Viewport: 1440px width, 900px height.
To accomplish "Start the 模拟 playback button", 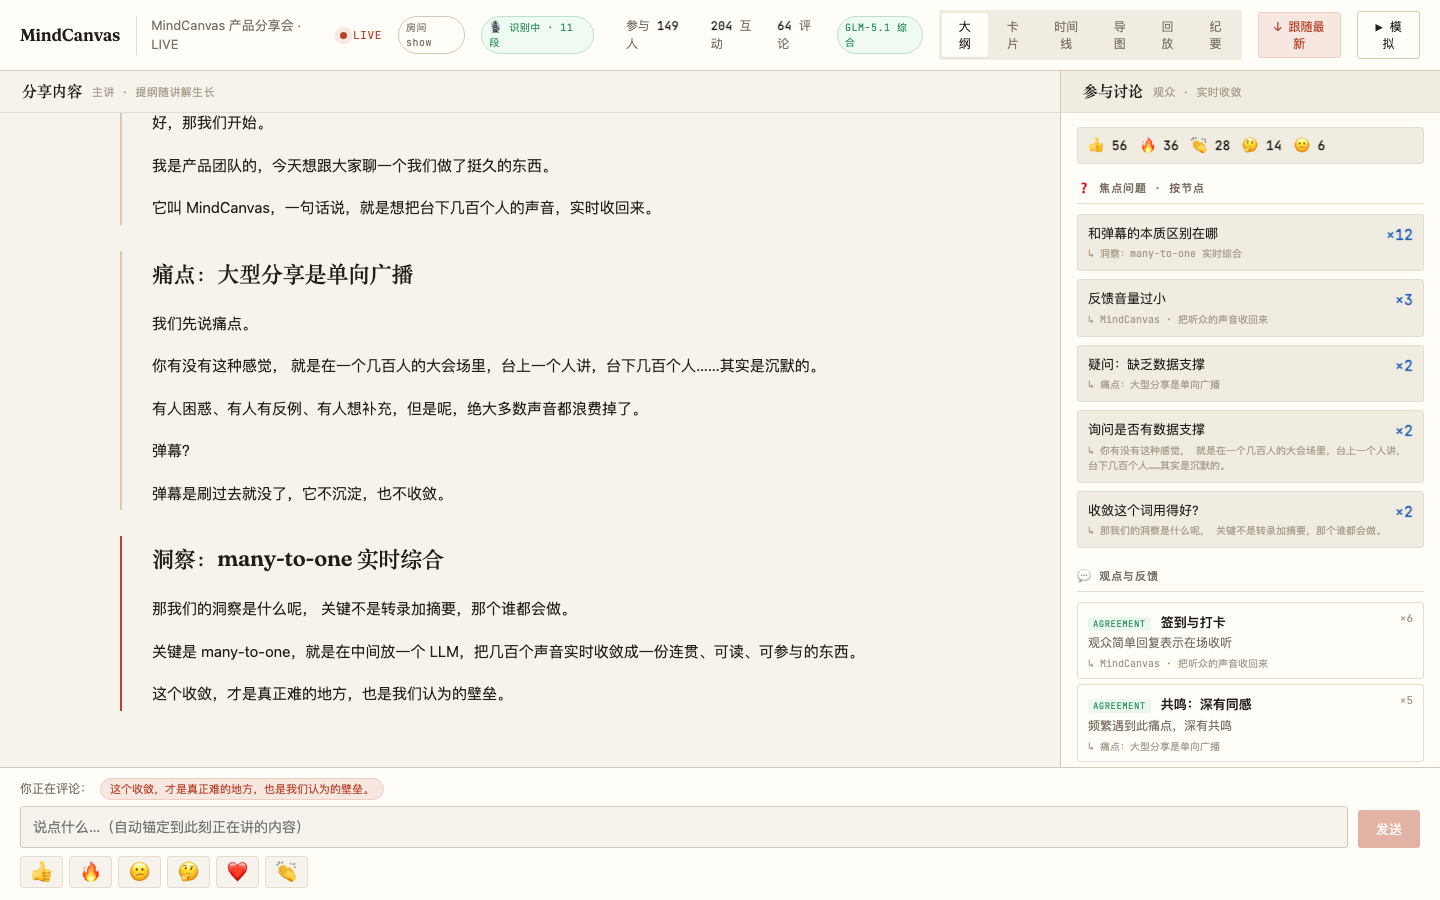I will (x=1388, y=35).
